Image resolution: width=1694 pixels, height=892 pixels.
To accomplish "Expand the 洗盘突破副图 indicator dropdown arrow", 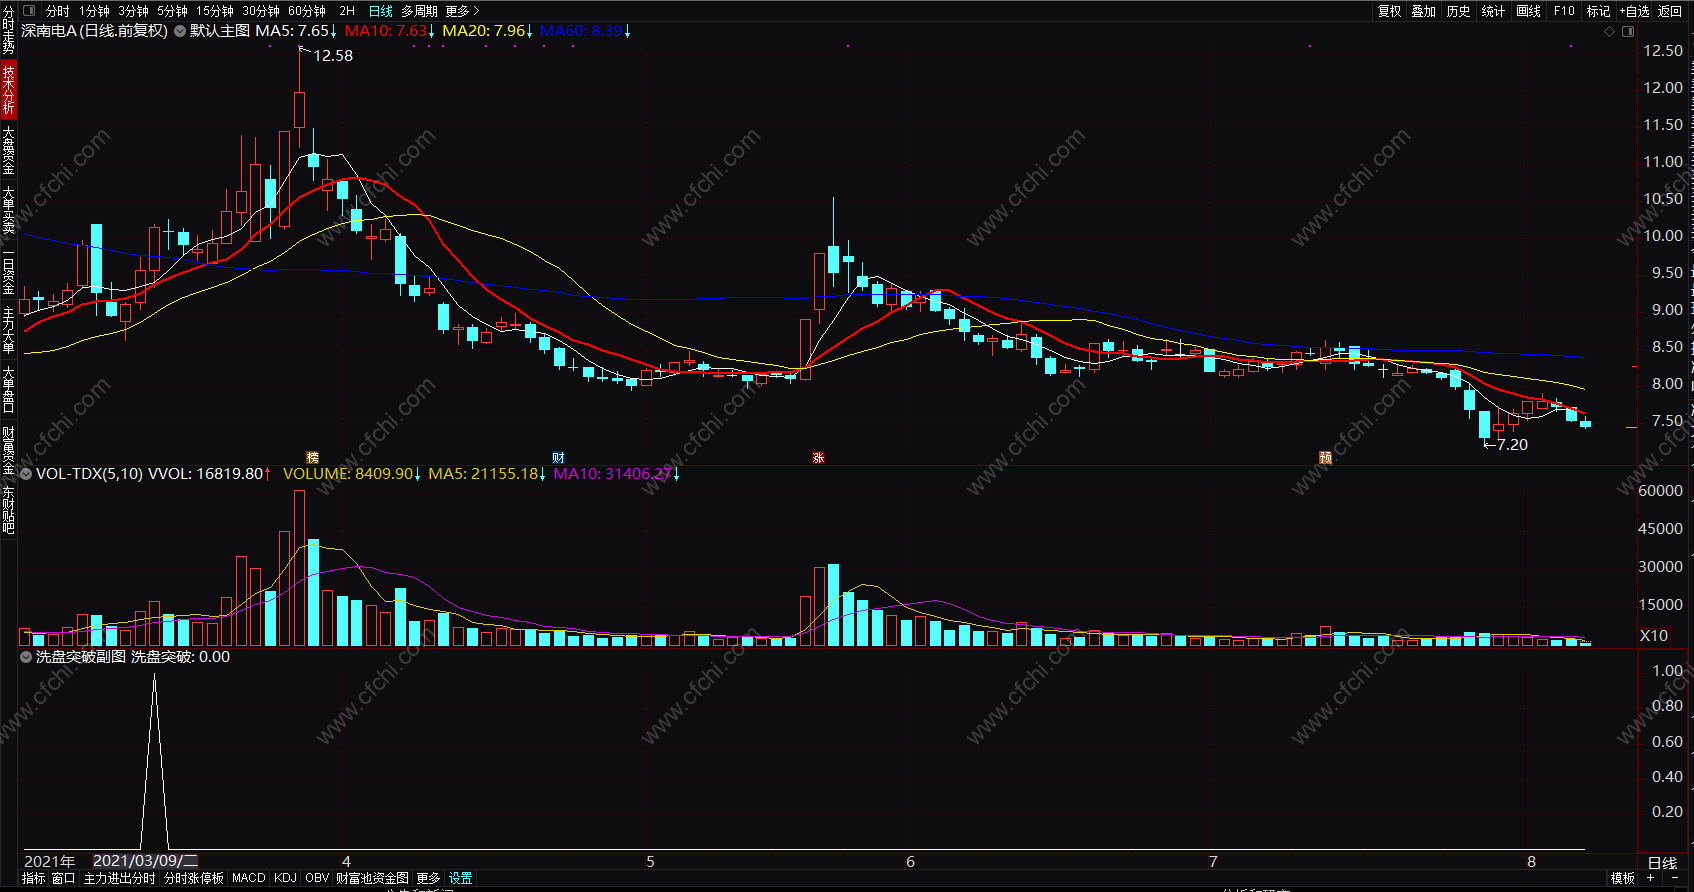I will (x=27, y=657).
